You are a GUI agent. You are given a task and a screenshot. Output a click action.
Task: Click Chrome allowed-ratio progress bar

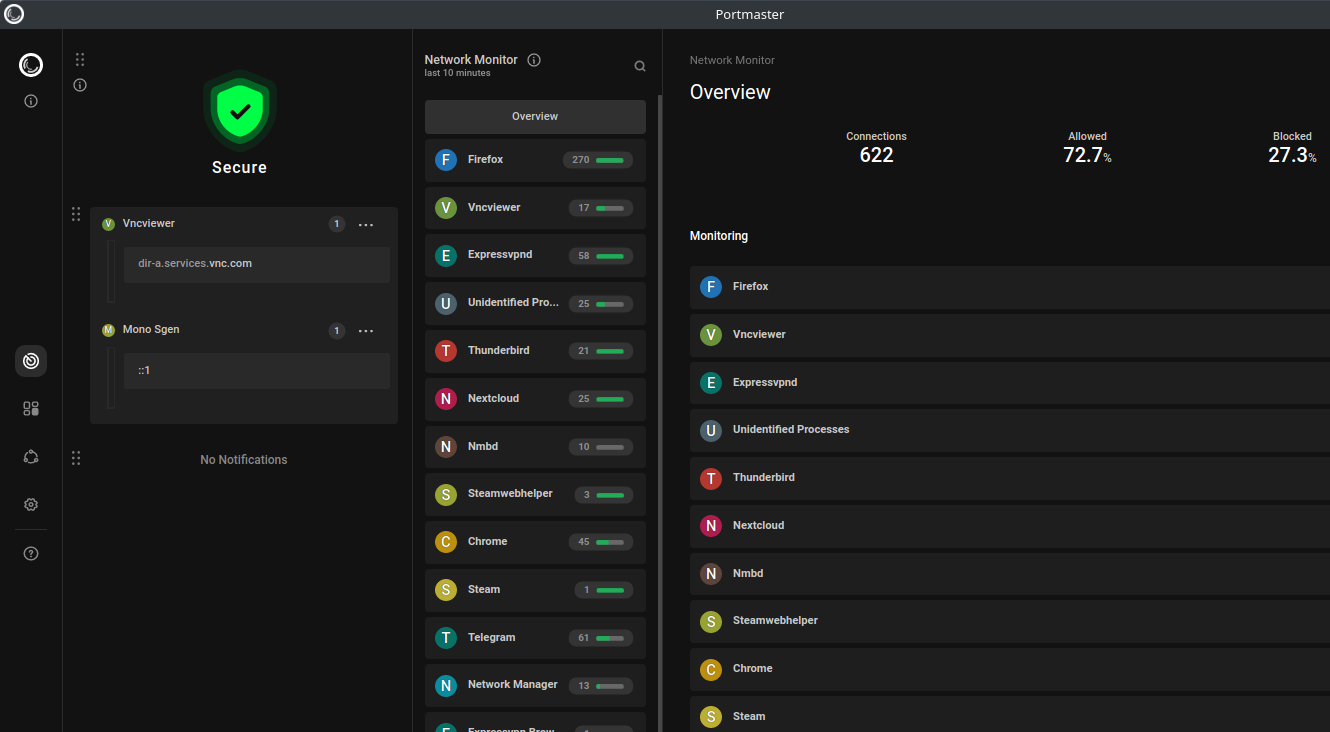[x=610, y=542]
